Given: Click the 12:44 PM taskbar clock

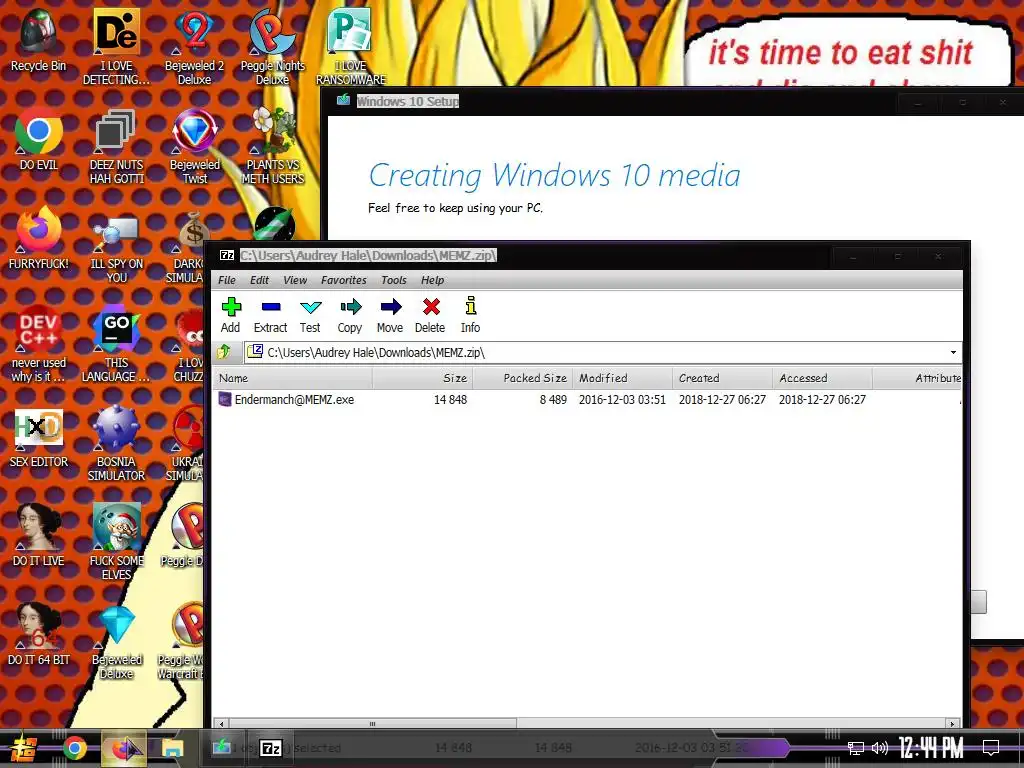Looking at the screenshot, I should pyautogui.click(x=931, y=748).
